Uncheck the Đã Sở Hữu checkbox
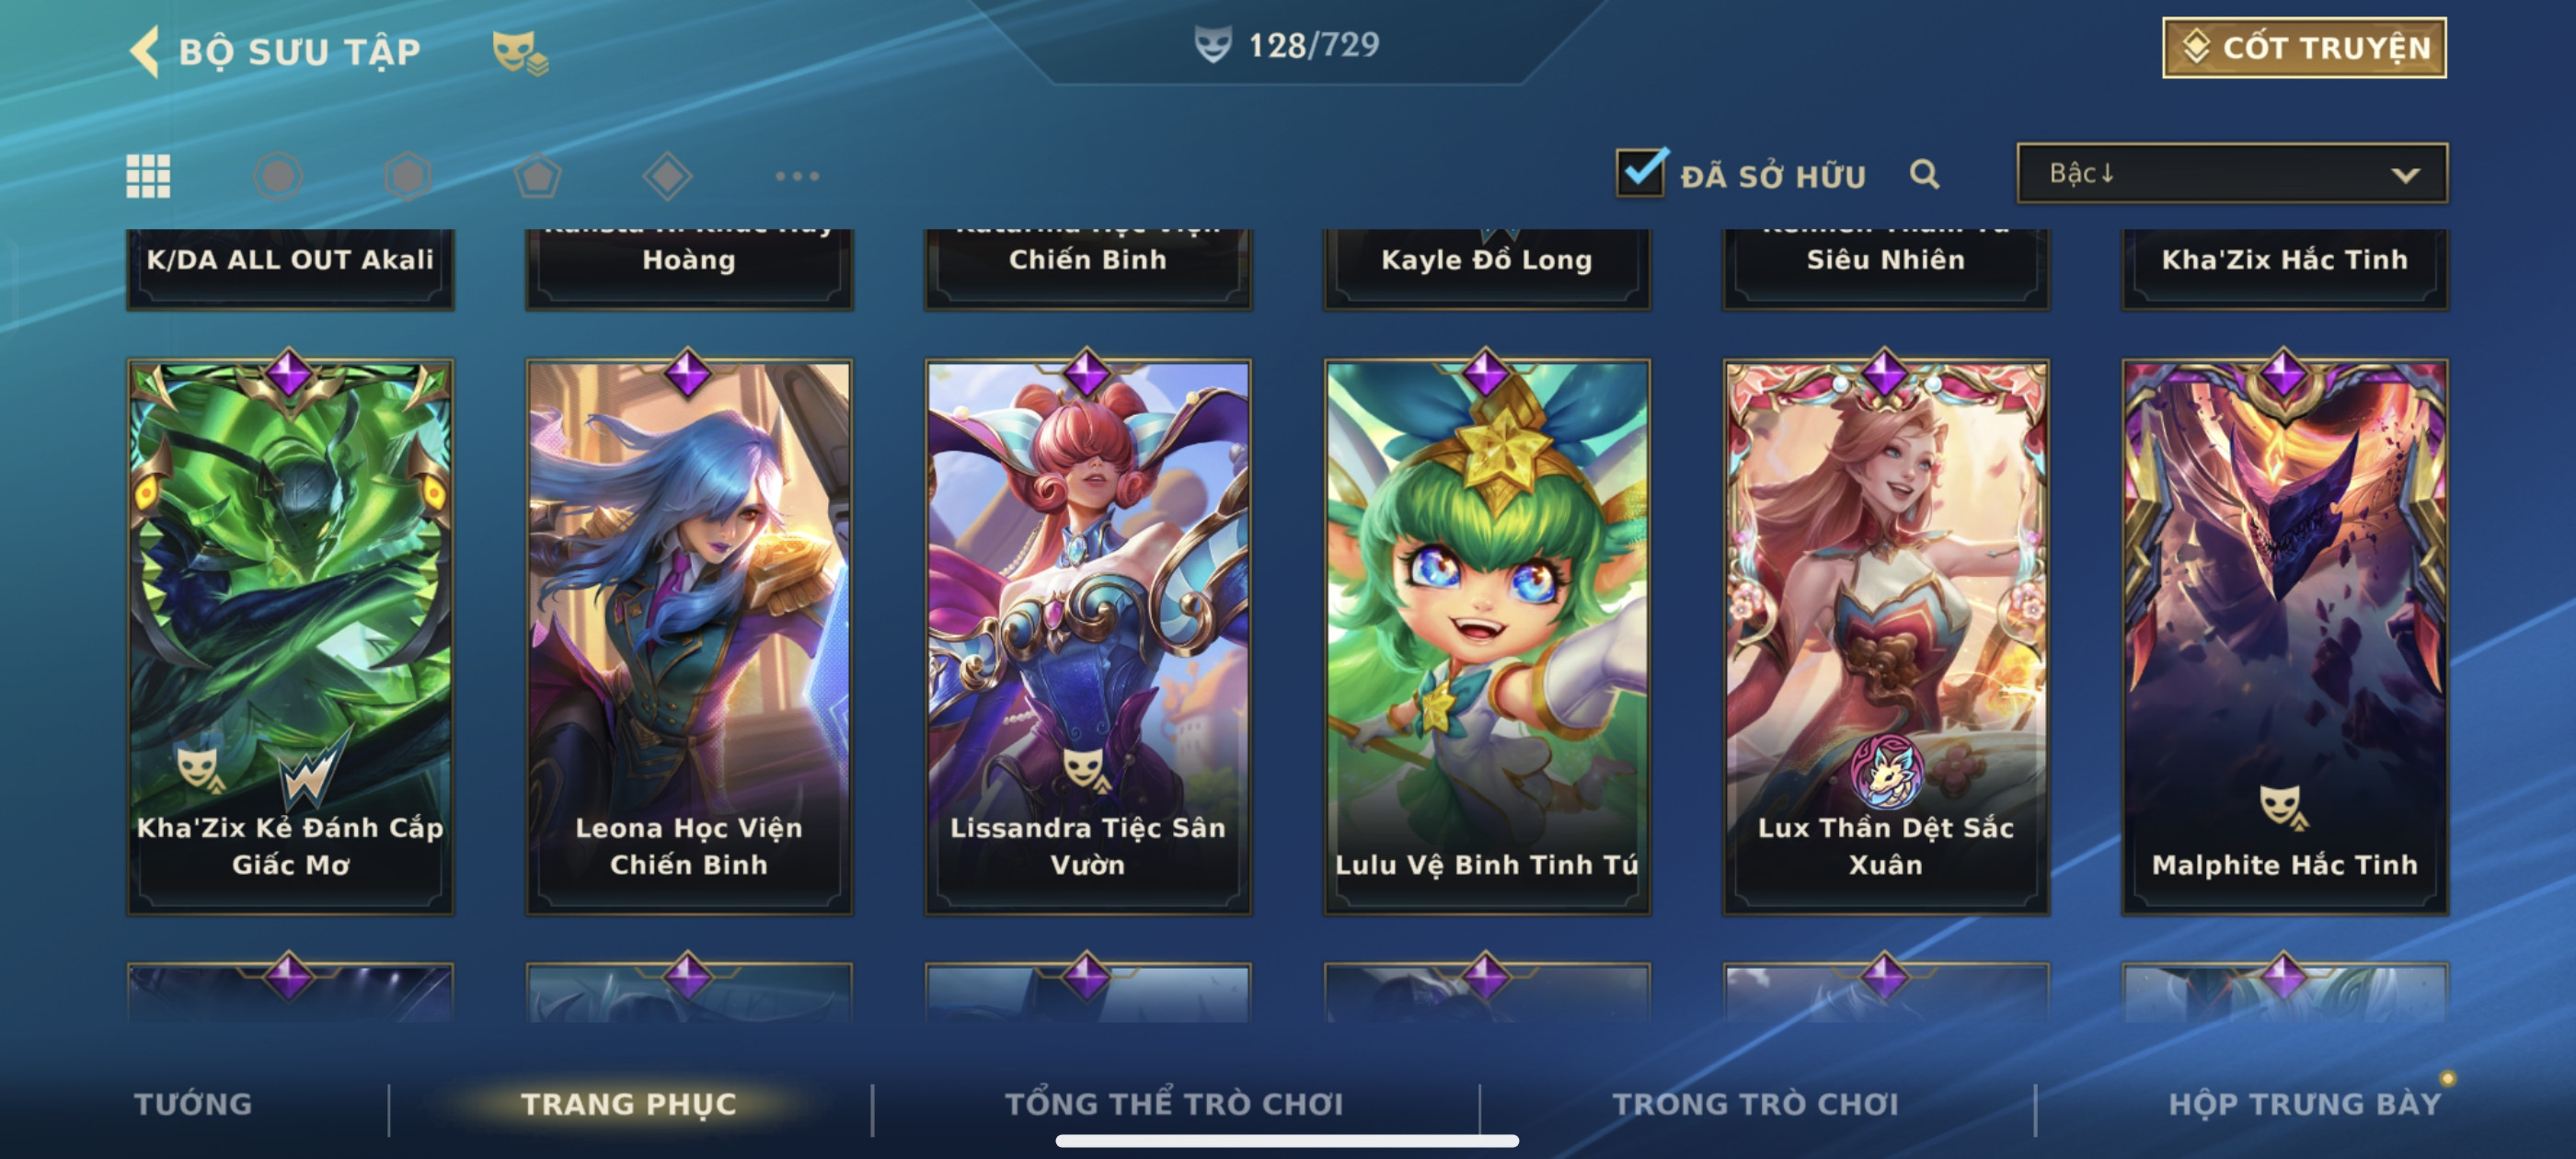The image size is (2576, 1159). (1642, 172)
